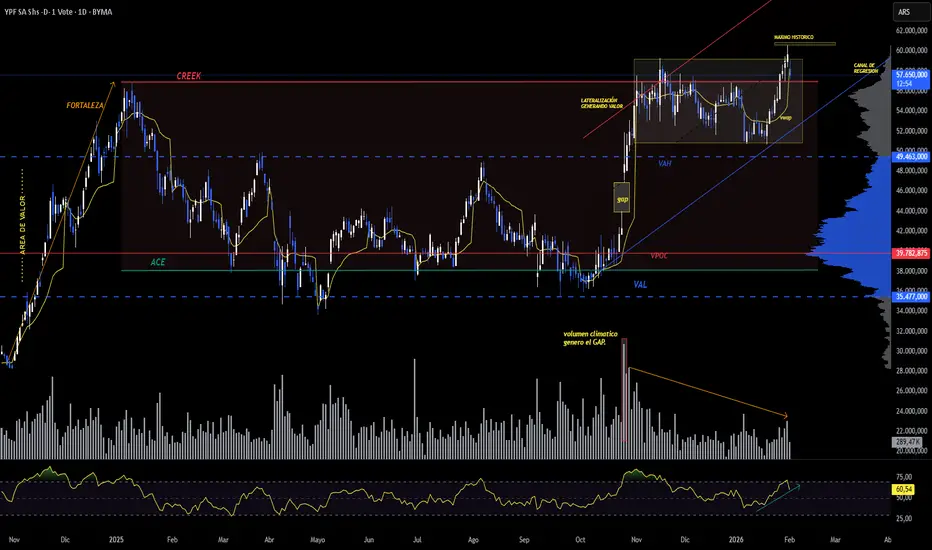Click 62.000,000 on the price axis
Screen dimensions: 932x550
(912, 30)
